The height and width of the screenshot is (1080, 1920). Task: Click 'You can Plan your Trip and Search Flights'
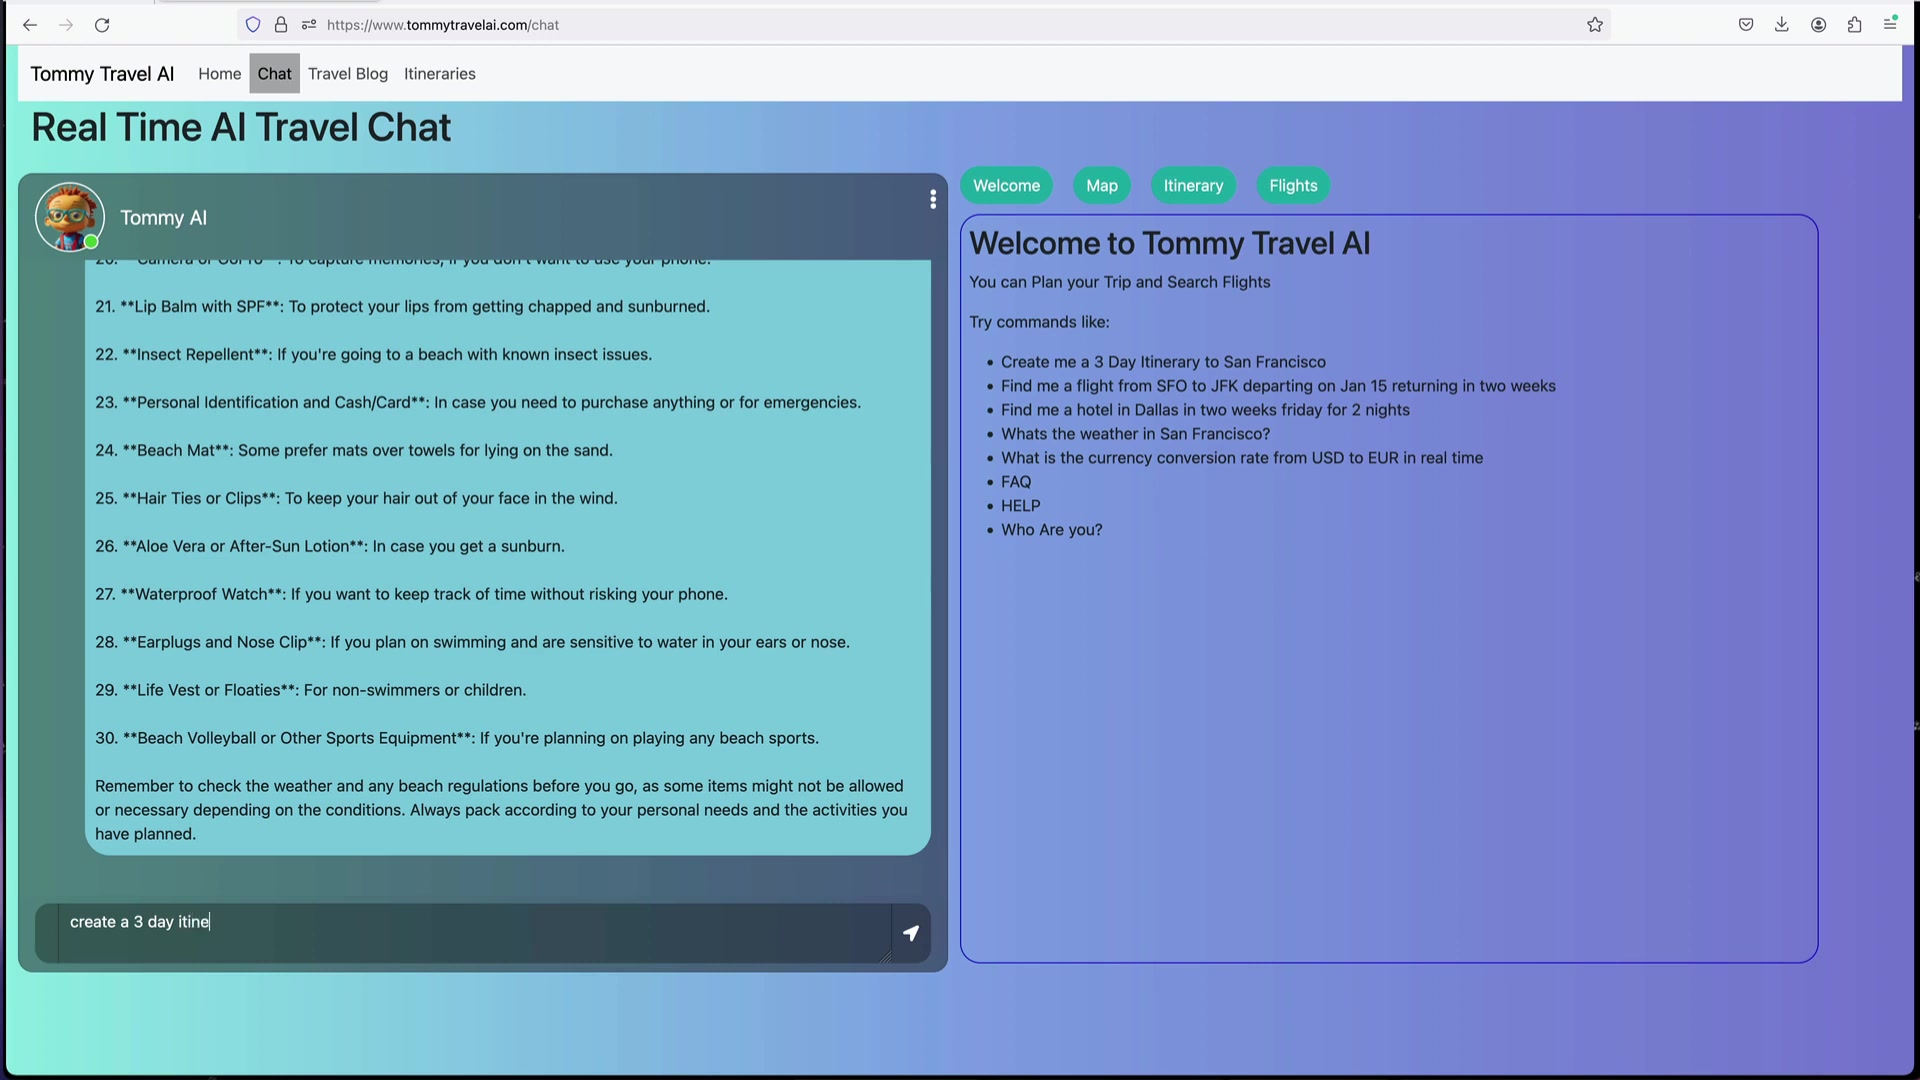[1119, 282]
